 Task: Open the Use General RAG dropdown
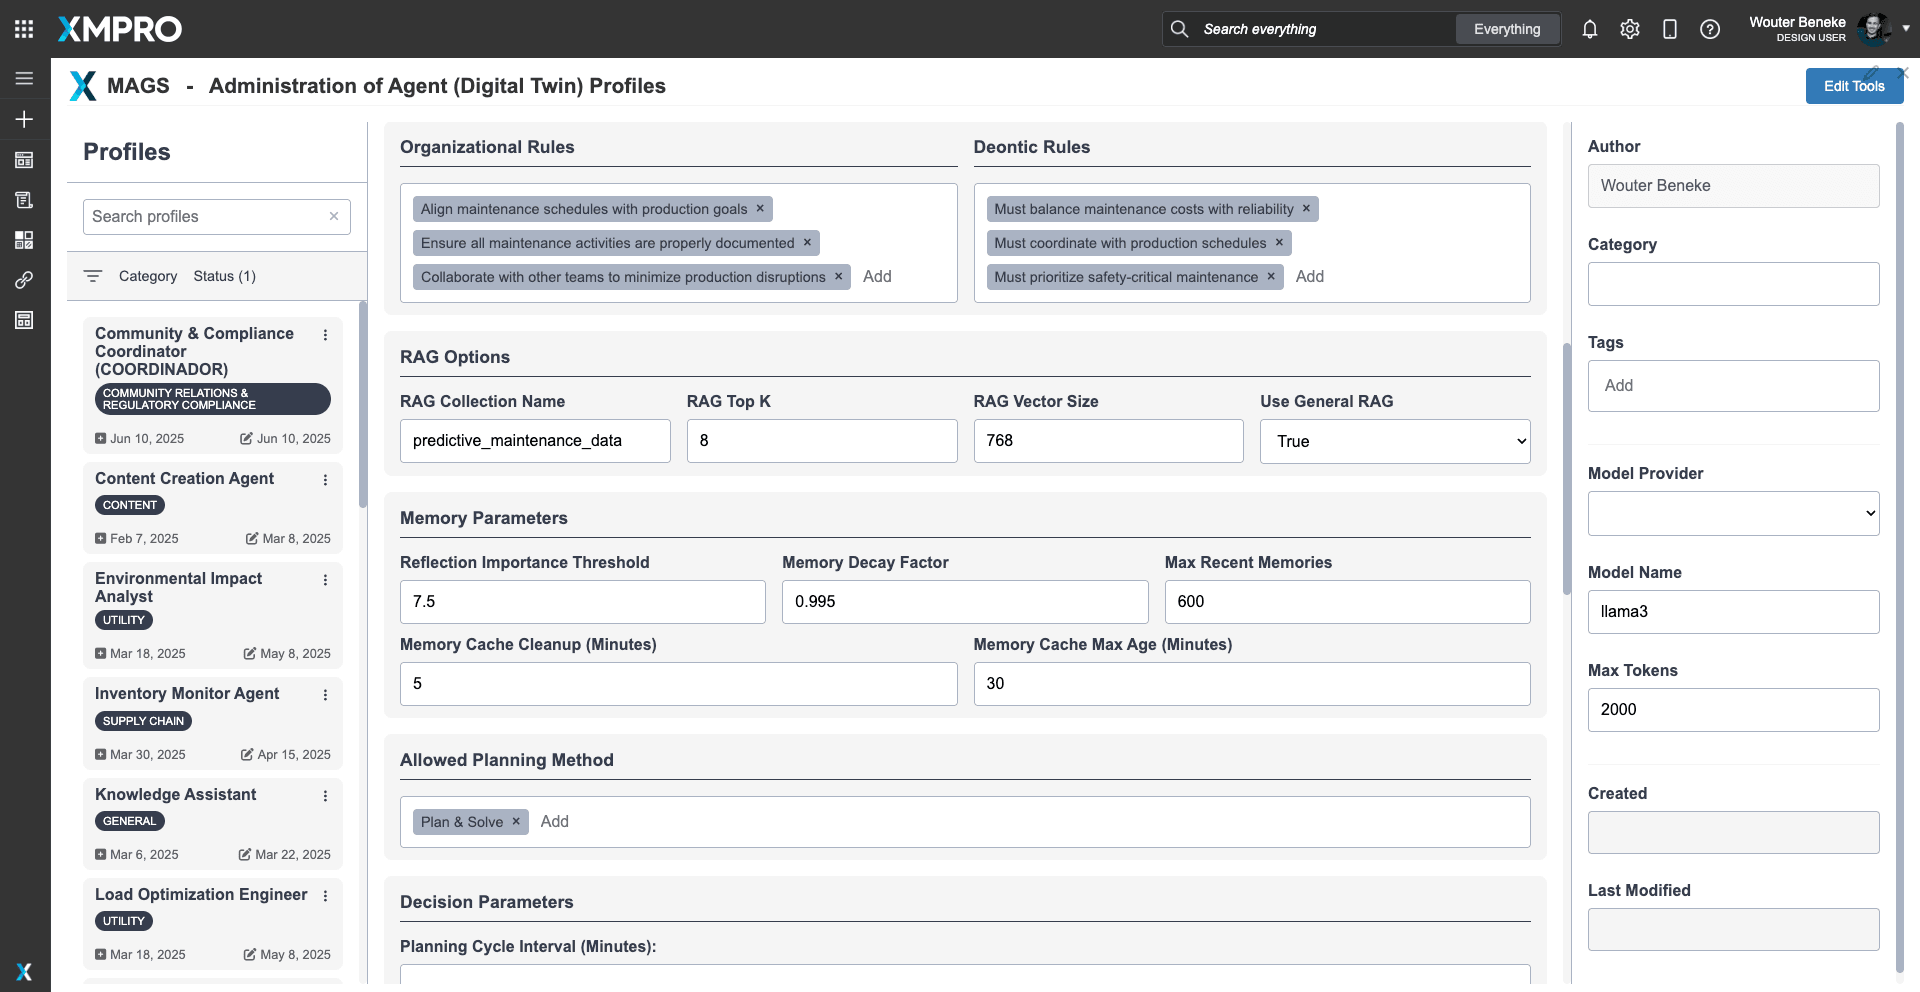(x=1394, y=441)
